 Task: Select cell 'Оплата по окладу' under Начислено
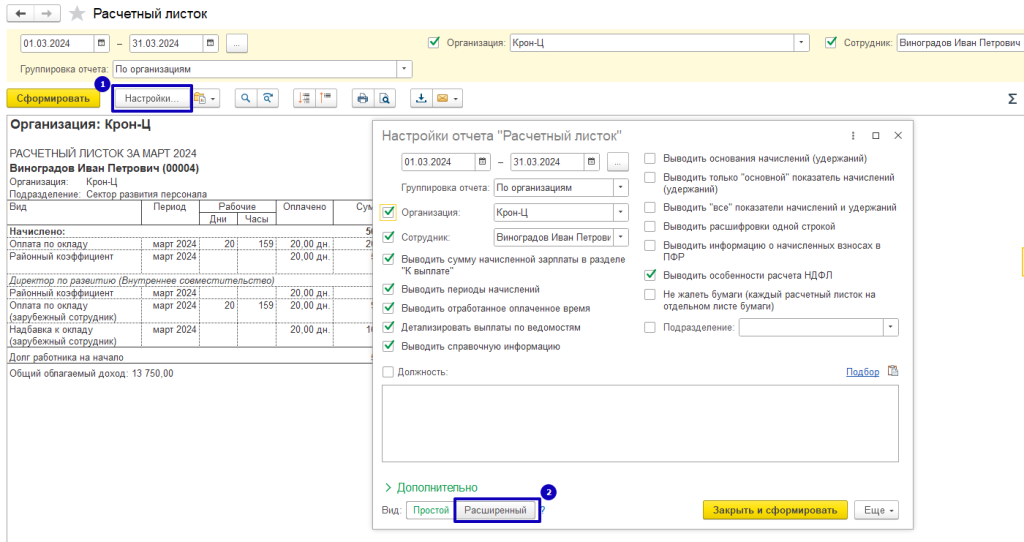pos(74,244)
